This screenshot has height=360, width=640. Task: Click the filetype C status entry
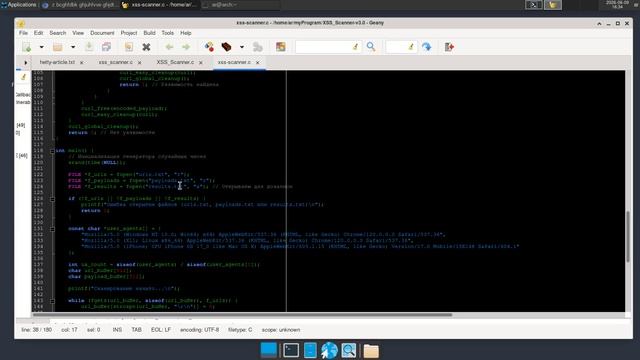[x=240, y=330]
